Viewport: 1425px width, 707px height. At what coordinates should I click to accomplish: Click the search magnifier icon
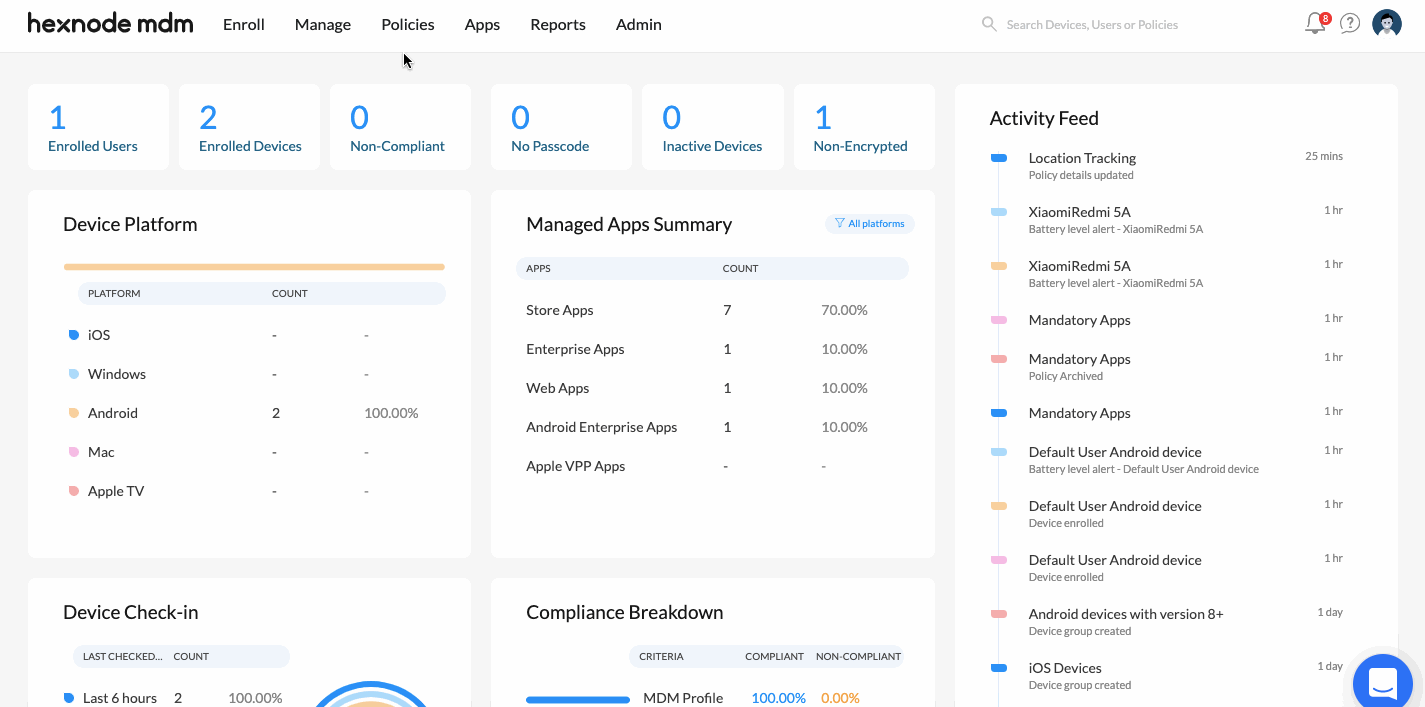pyautogui.click(x=989, y=24)
